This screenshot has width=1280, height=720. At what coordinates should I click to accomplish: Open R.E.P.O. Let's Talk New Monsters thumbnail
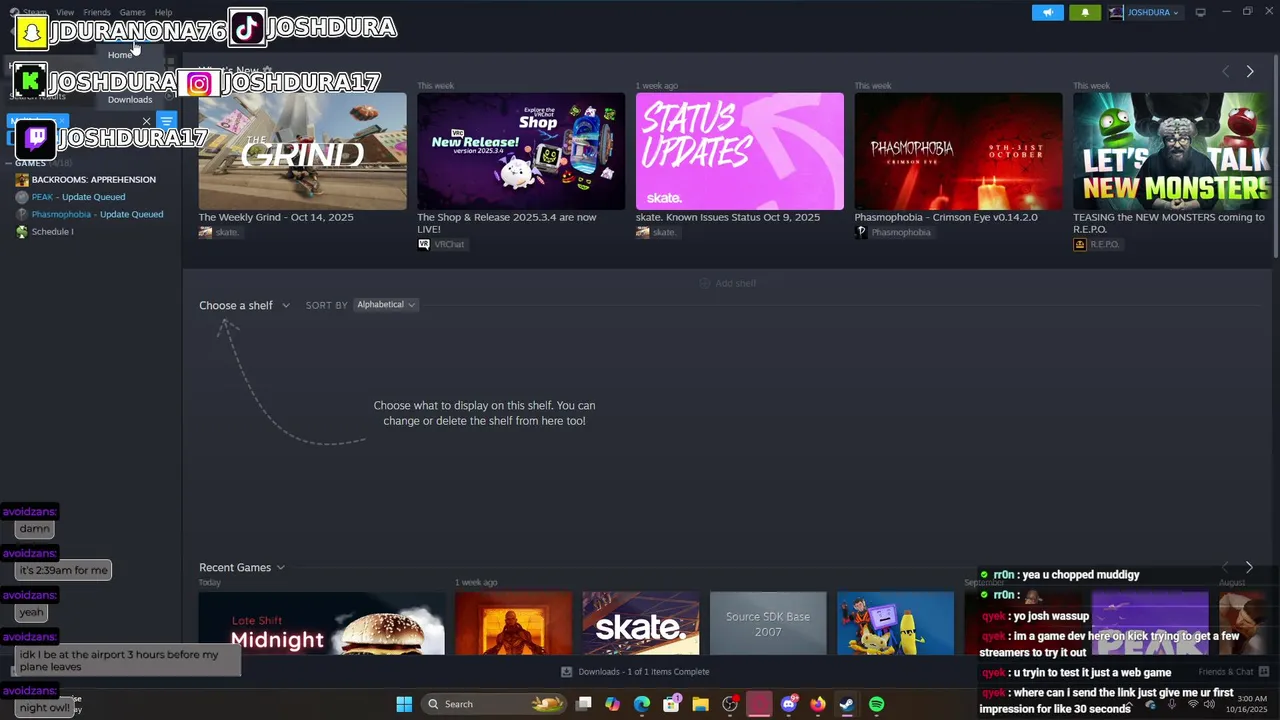pyautogui.click(x=1171, y=151)
